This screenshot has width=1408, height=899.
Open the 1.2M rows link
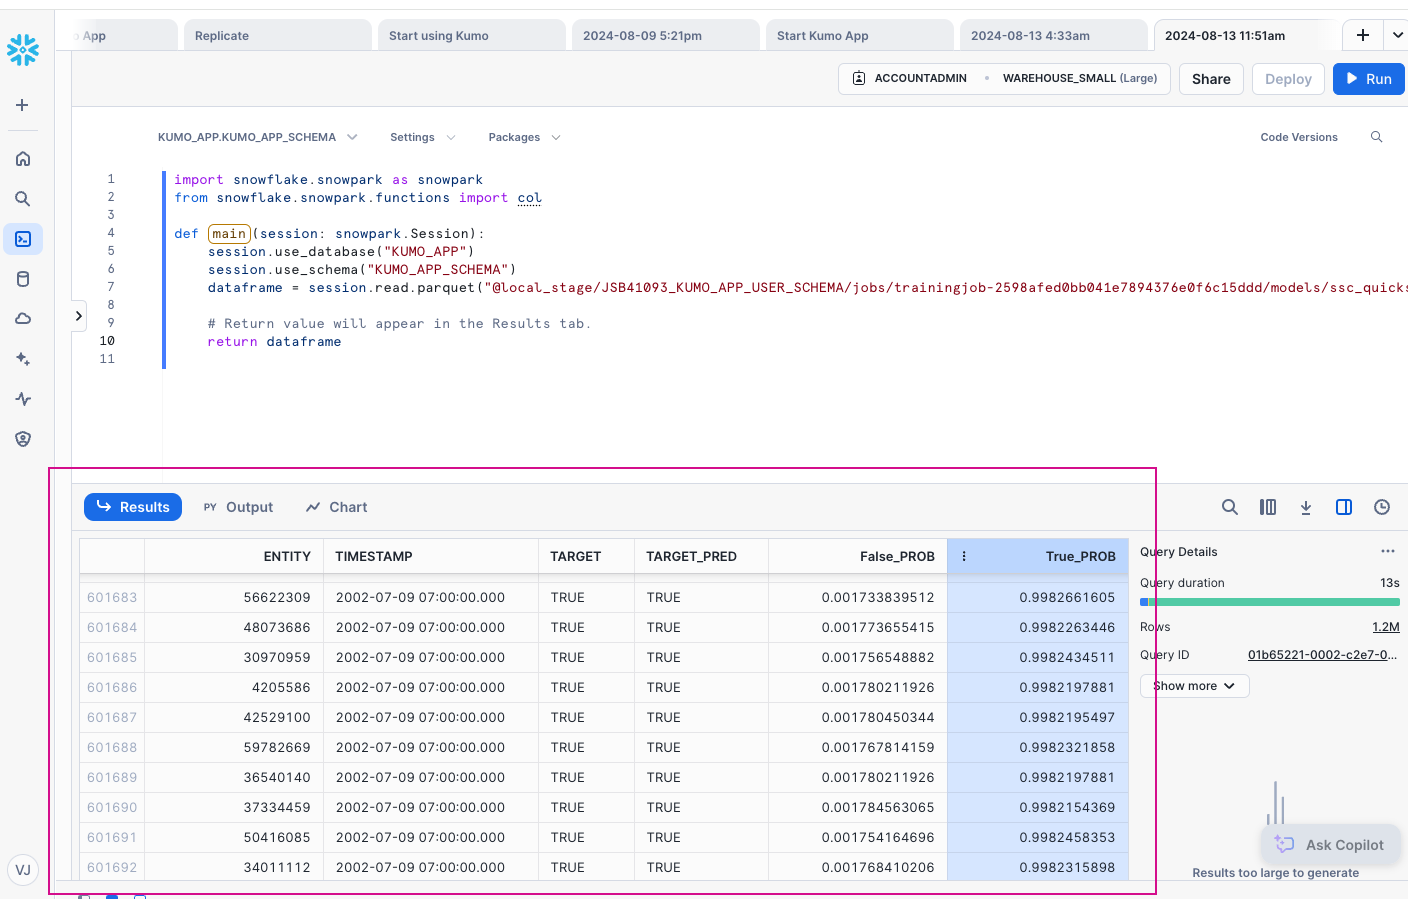tap(1386, 627)
